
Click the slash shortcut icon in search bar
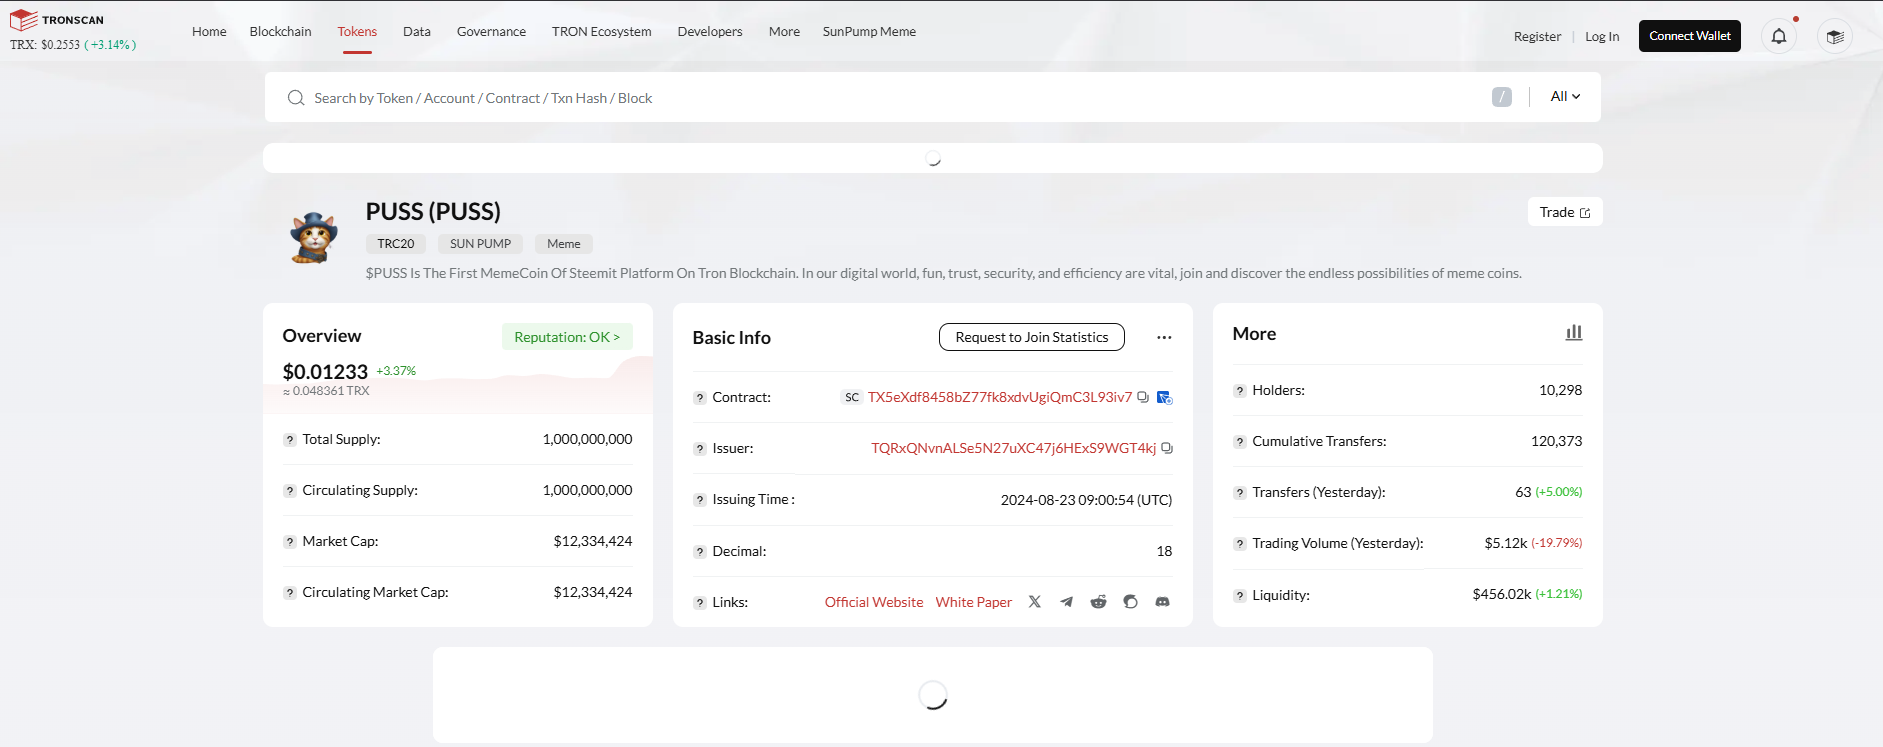[x=1502, y=97]
